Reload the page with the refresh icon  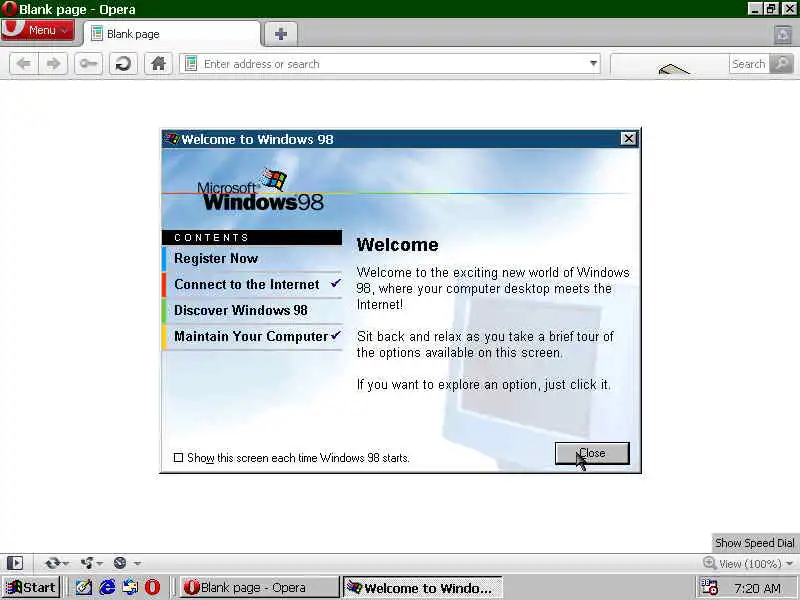pos(123,64)
